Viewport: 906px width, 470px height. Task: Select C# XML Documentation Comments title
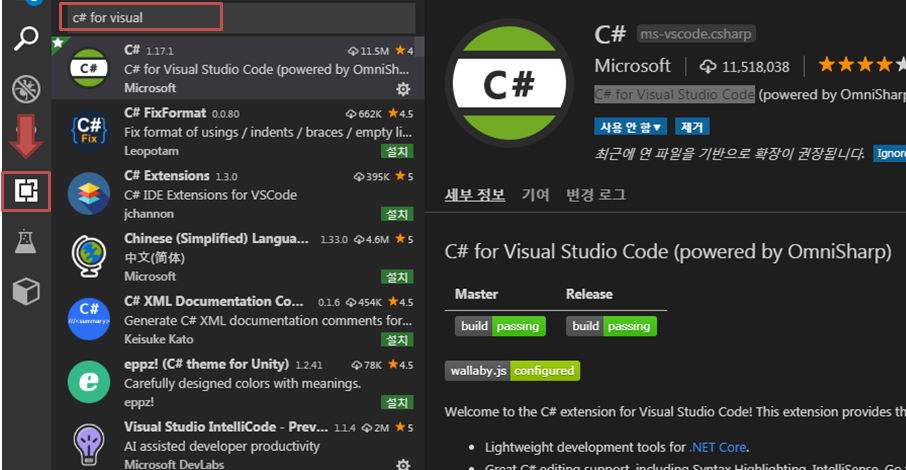[x=213, y=301]
